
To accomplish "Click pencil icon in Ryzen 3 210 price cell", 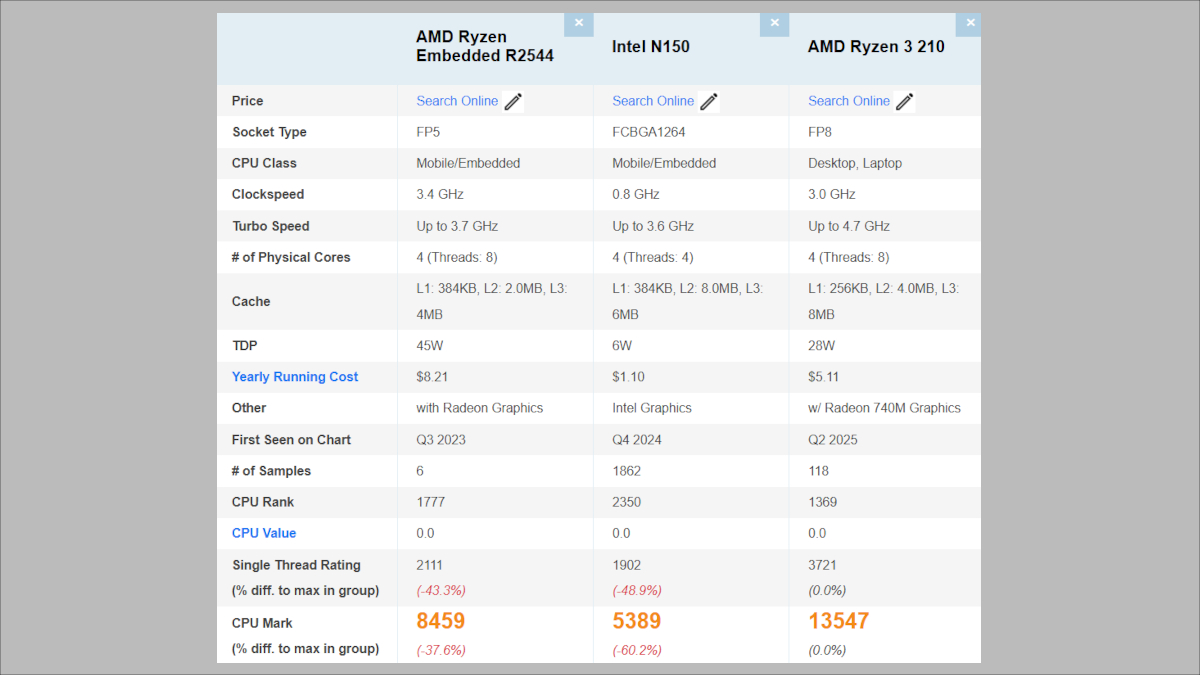I will pyautogui.click(x=905, y=101).
